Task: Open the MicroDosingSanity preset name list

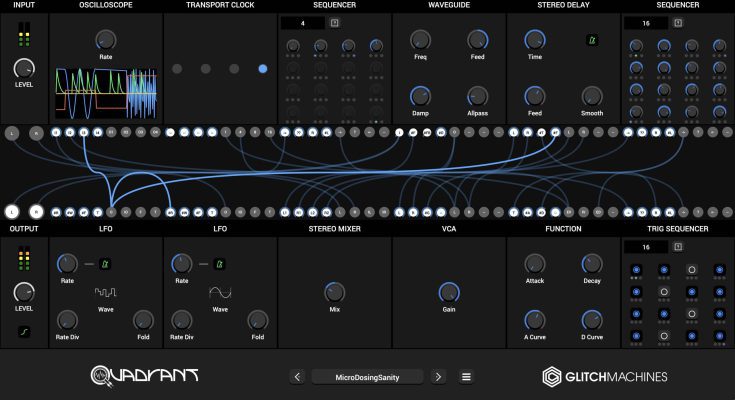Action: (367, 377)
